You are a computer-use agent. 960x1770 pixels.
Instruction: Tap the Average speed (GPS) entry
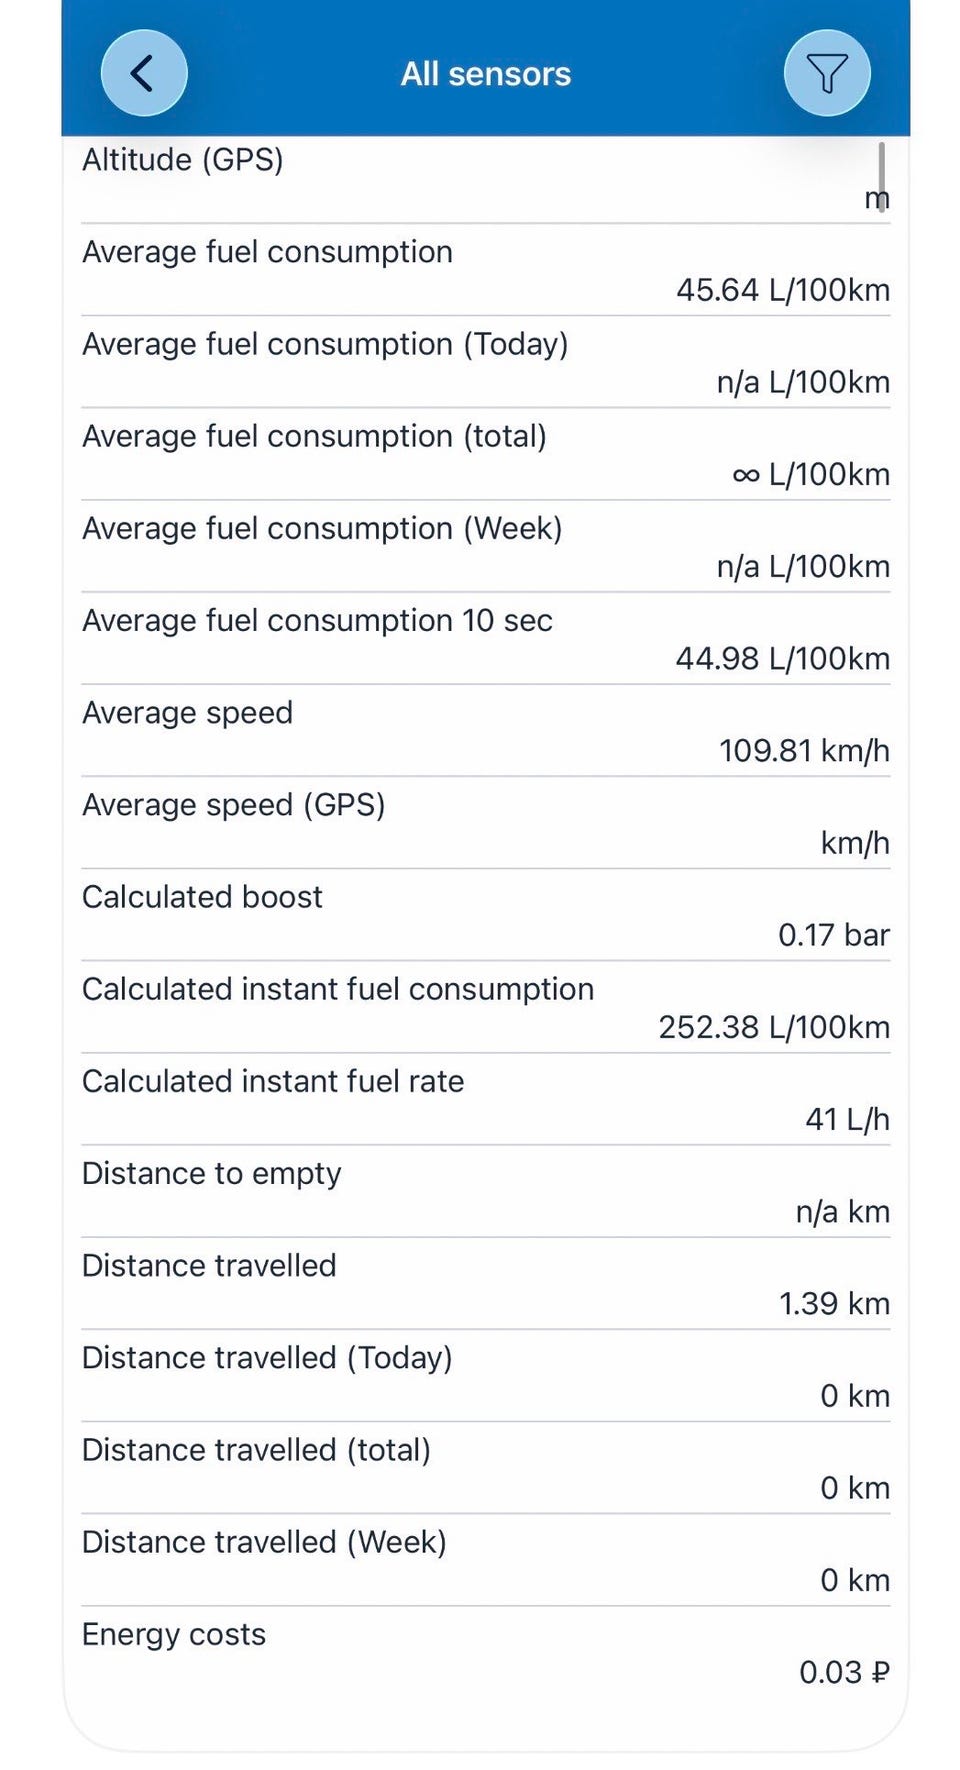tap(486, 822)
